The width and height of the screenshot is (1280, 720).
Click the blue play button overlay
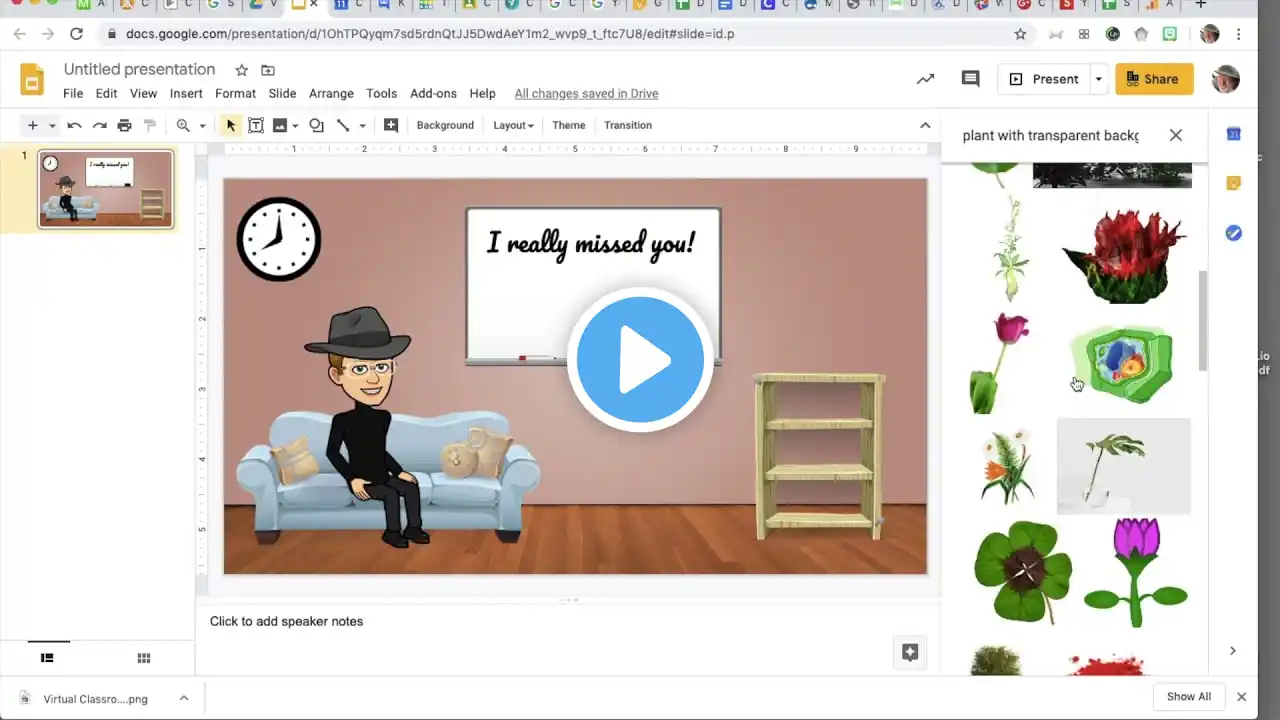click(x=640, y=360)
